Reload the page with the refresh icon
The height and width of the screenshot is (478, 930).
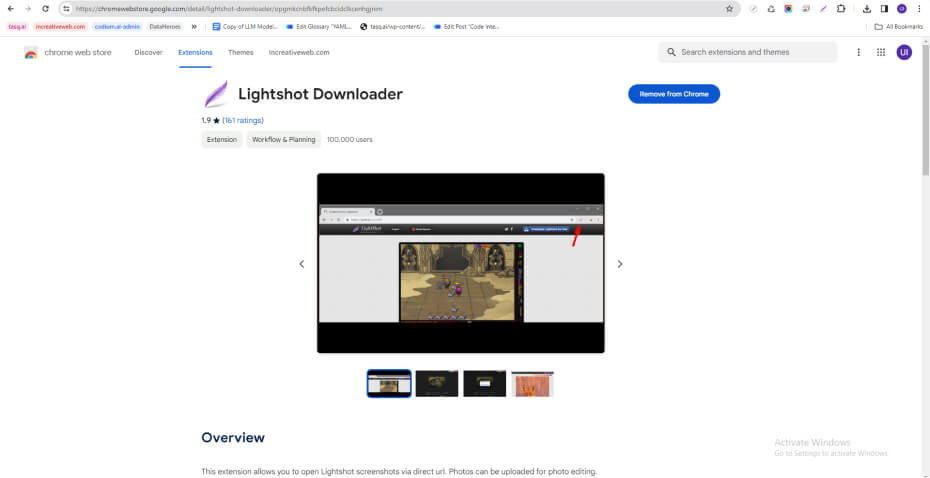click(x=45, y=9)
